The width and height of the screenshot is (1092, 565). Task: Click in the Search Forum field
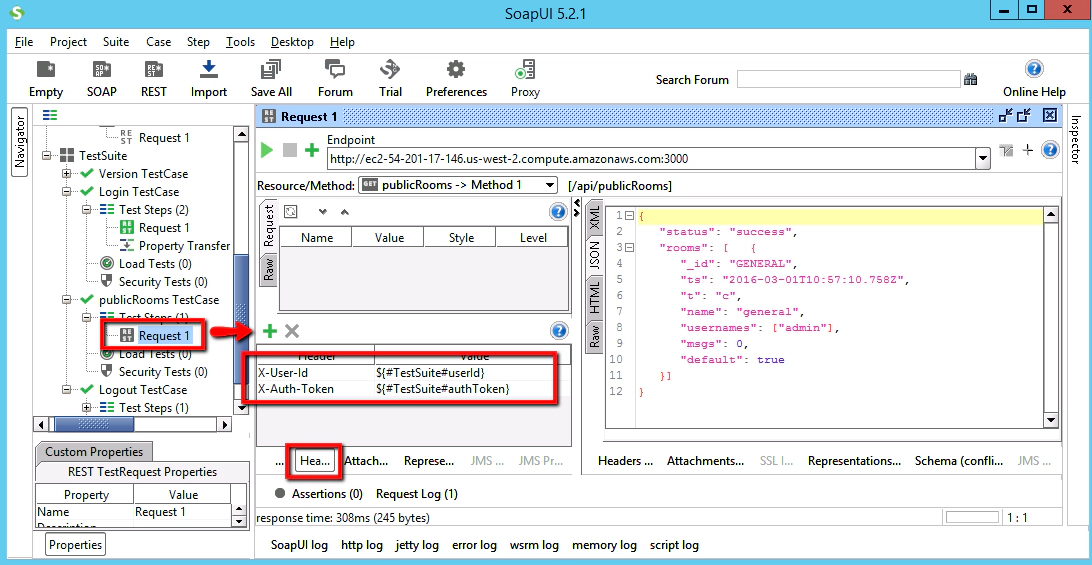848,79
